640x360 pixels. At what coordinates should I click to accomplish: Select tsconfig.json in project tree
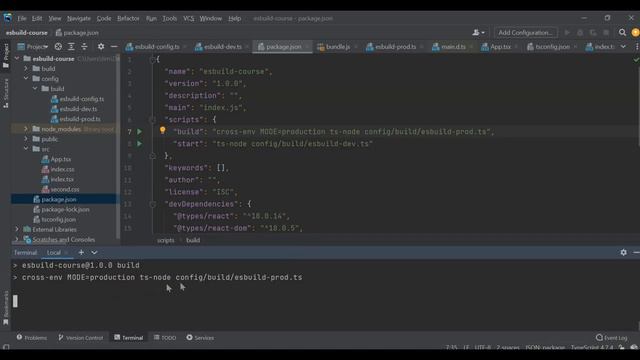coord(58,219)
